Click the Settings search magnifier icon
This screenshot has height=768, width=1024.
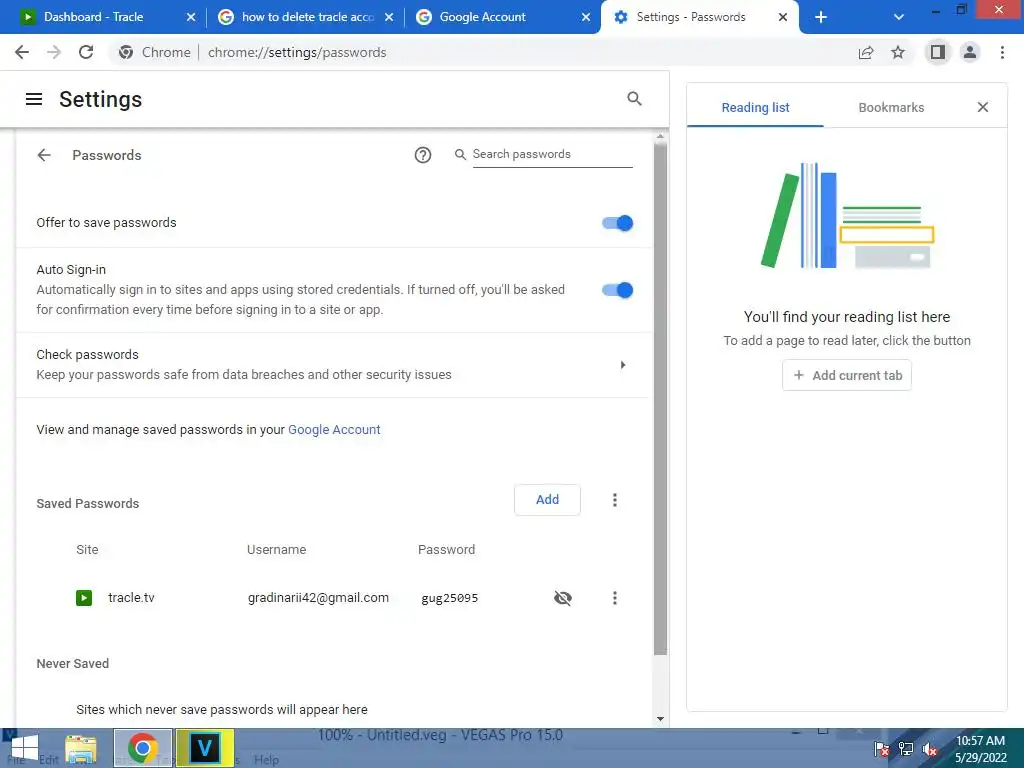pyautogui.click(x=634, y=99)
